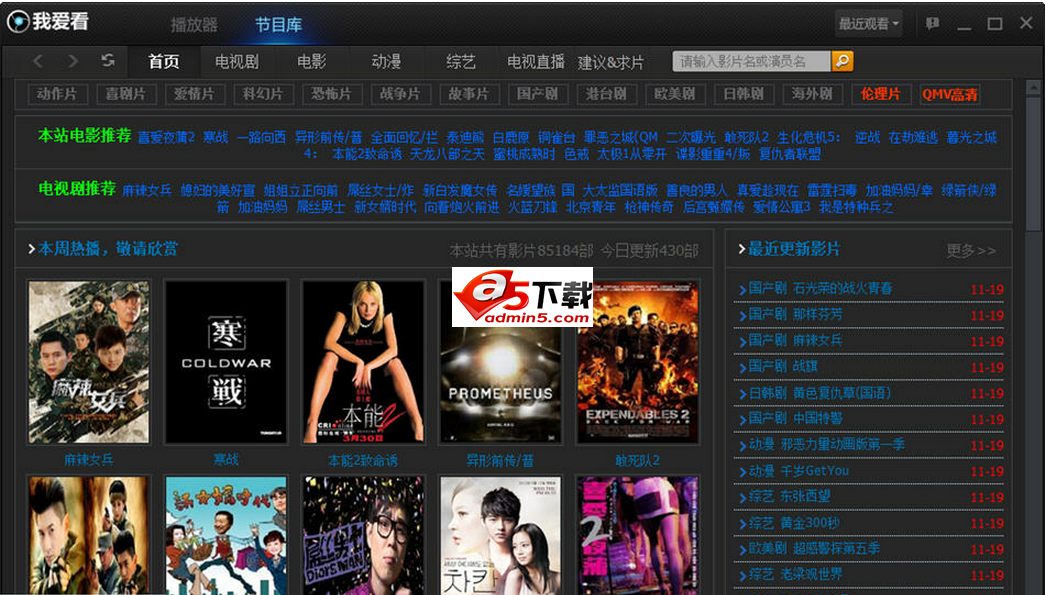Viewport: 1046px width, 595px height.
Task: Open the 屌丝男士 poster thumbnail
Action: (x=364, y=536)
